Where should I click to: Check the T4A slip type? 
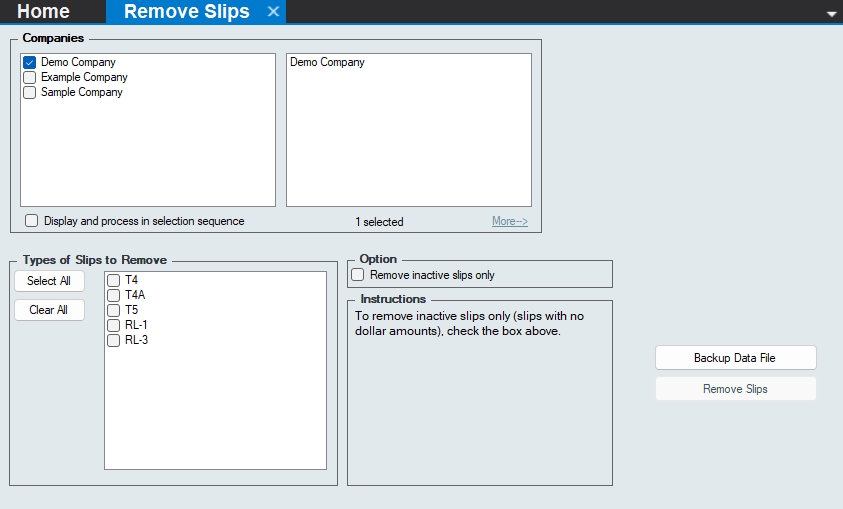(x=114, y=295)
